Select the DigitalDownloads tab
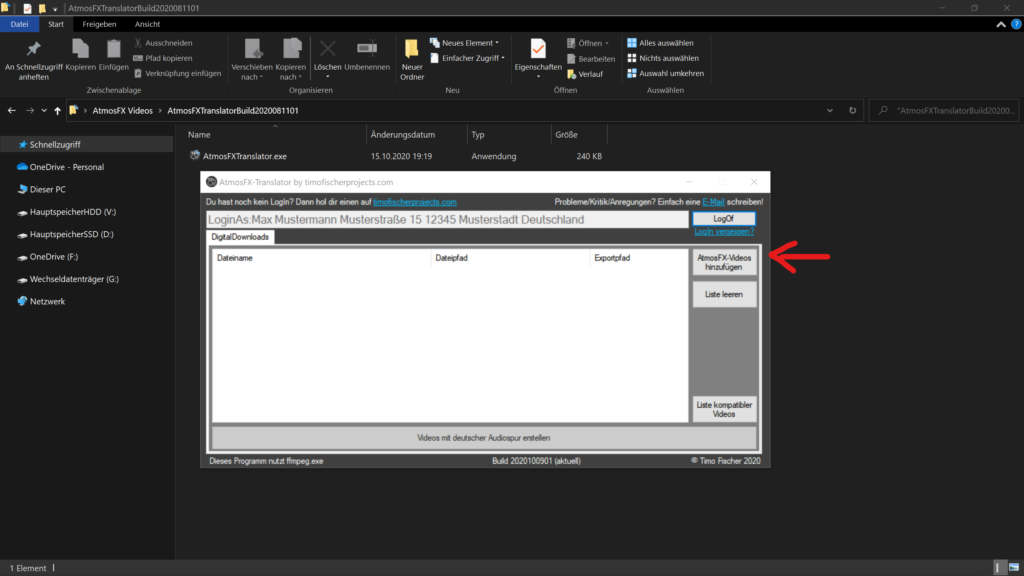This screenshot has height=576, width=1024. (x=240, y=237)
